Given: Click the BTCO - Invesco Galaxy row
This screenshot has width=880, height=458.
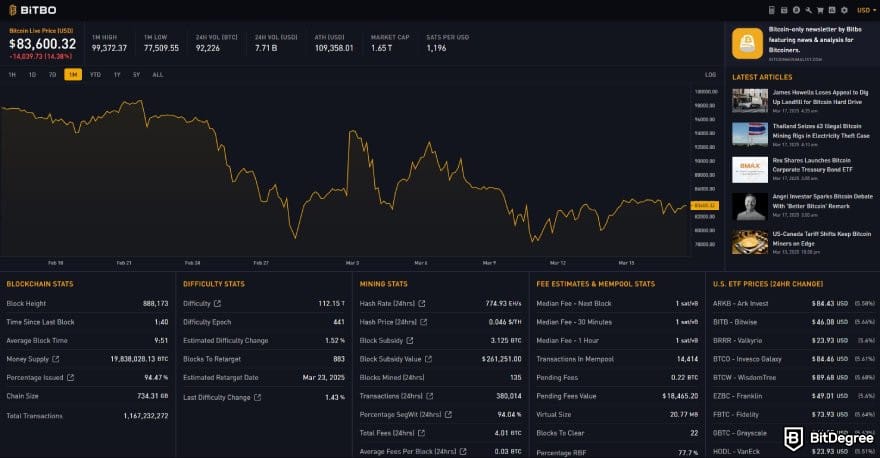Looking at the screenshot, I should pyautogui.click(x=794, y=359).
